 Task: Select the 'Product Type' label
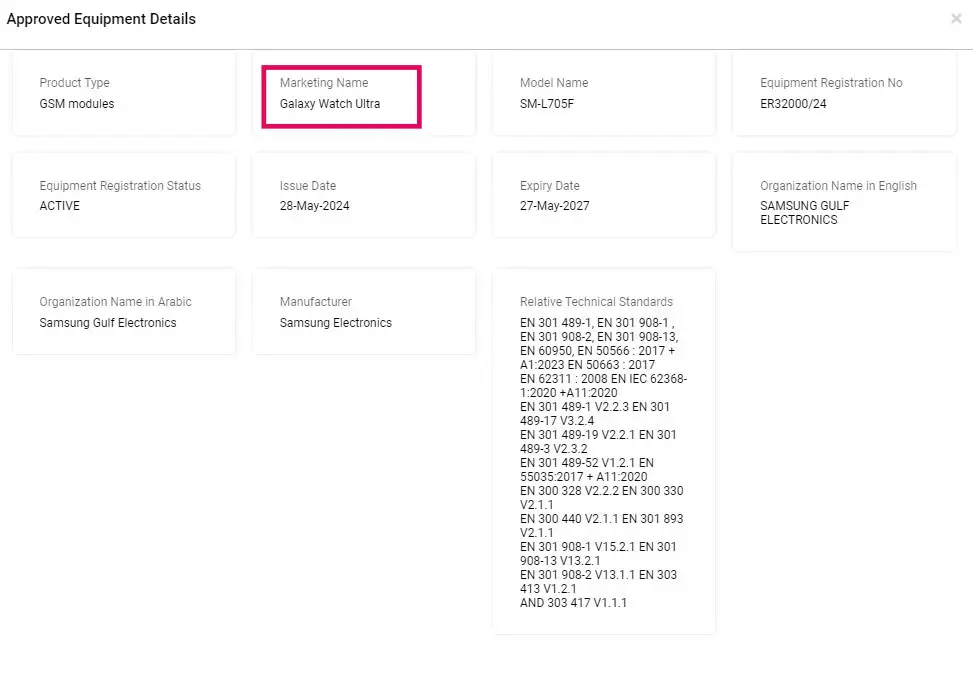click(74, 83)
